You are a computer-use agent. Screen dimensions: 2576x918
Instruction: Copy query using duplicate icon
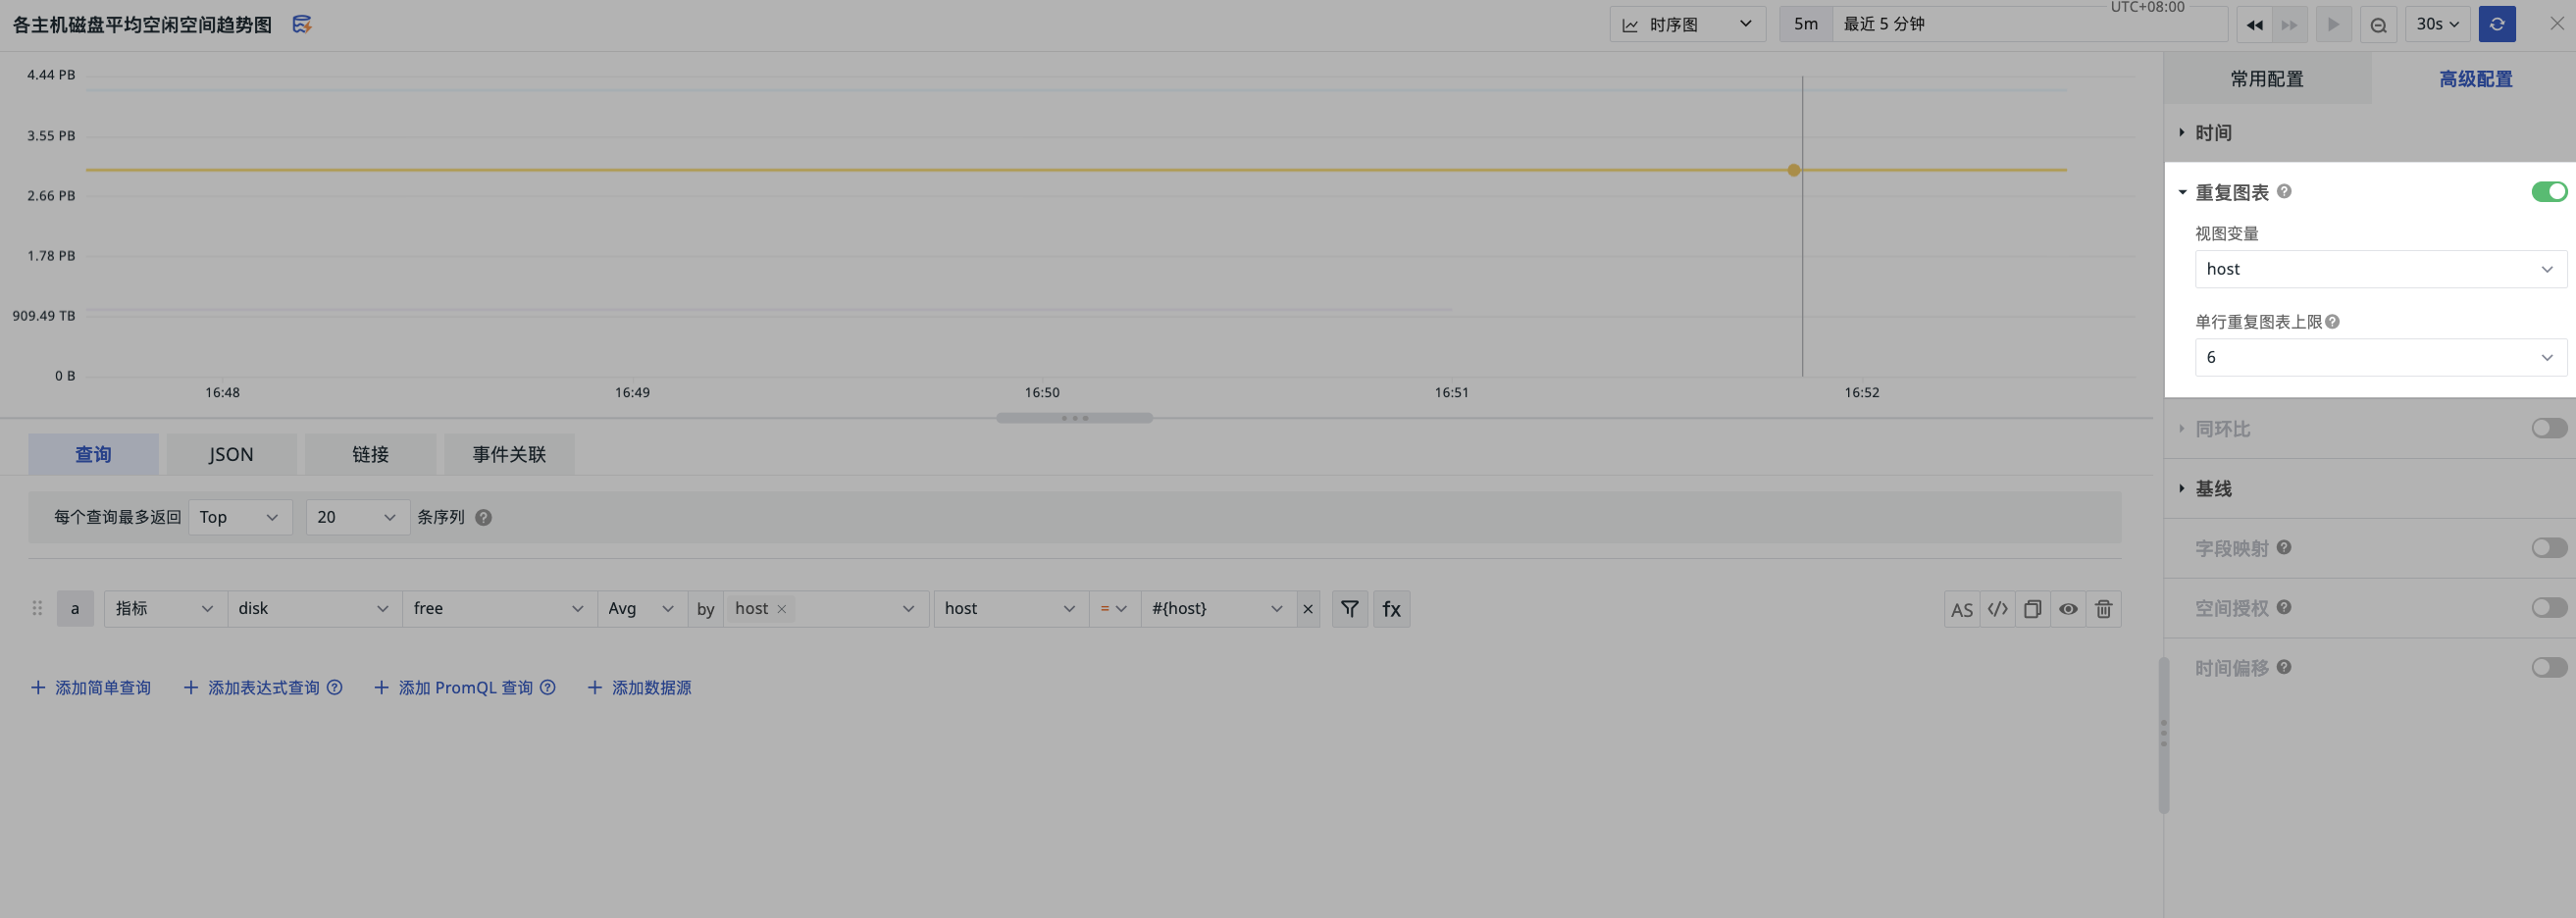point(2032,609)
